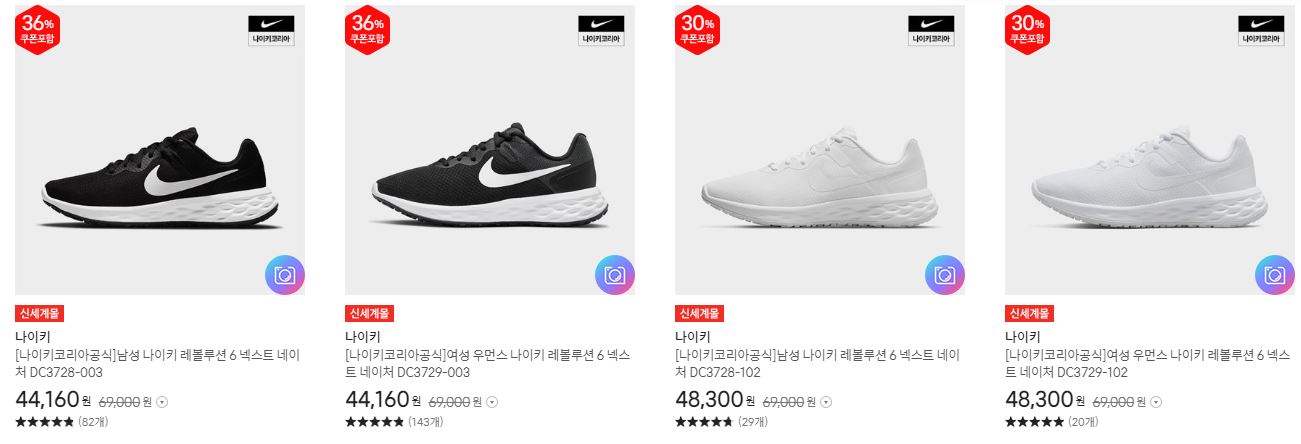Expand the price details arrow for DC3729-102
The image size is (1301, 444).
coord(1156,402)
